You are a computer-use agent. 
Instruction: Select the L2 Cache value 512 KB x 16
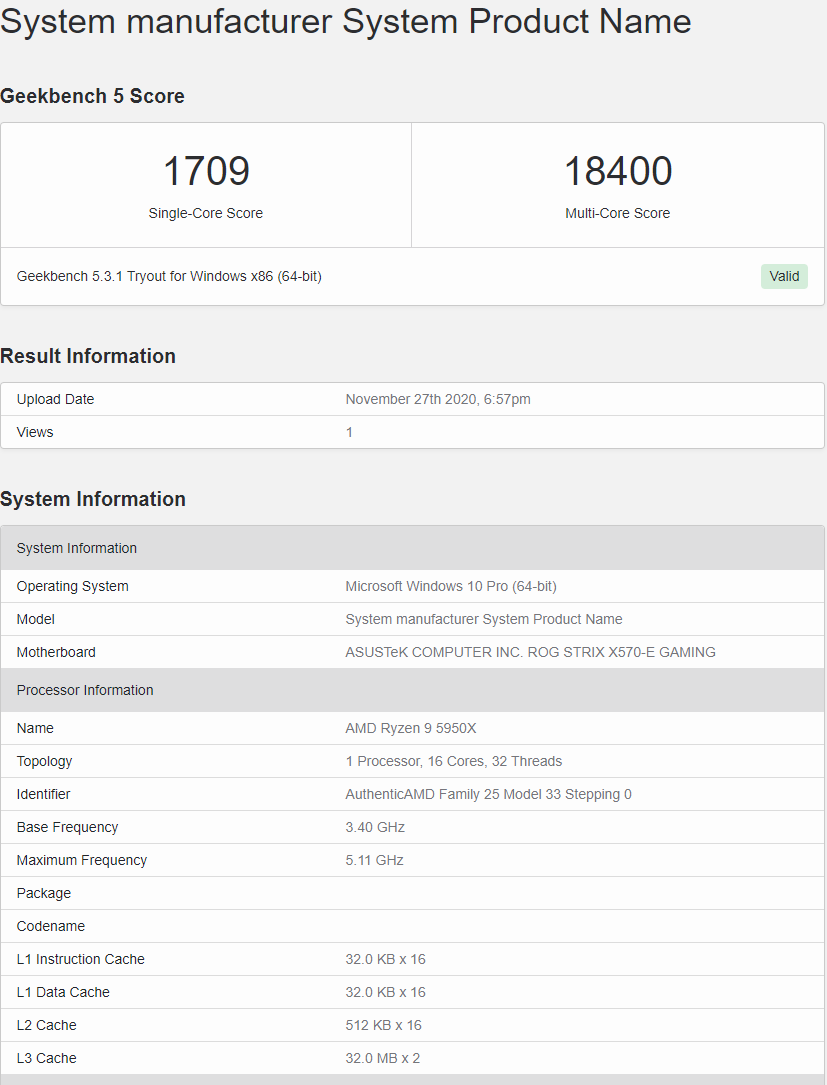point(383,1025)
